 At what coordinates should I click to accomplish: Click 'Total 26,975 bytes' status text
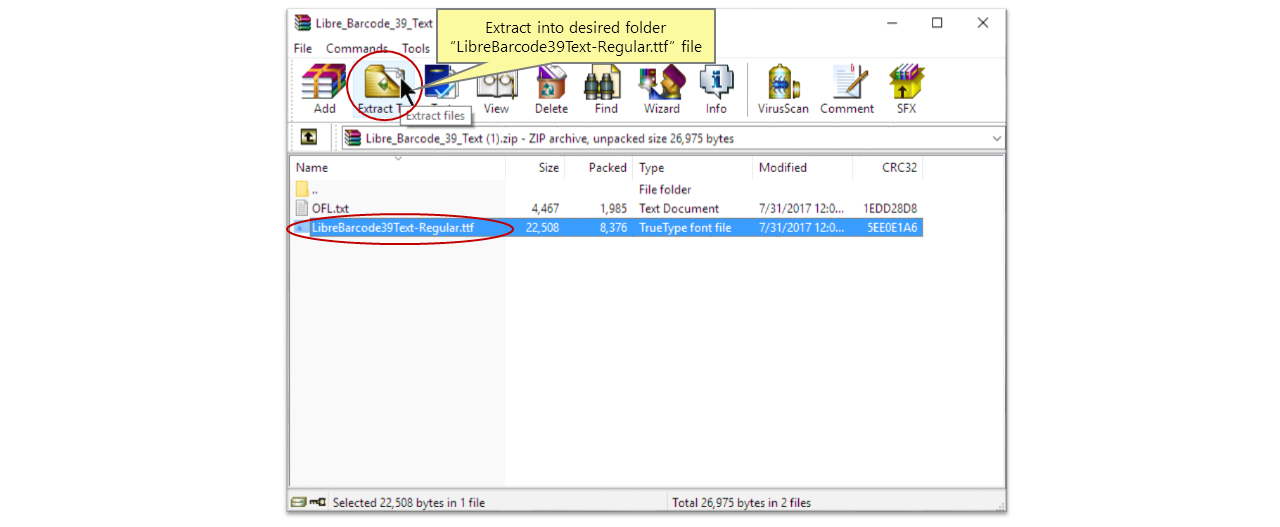(x=741, y=503)
